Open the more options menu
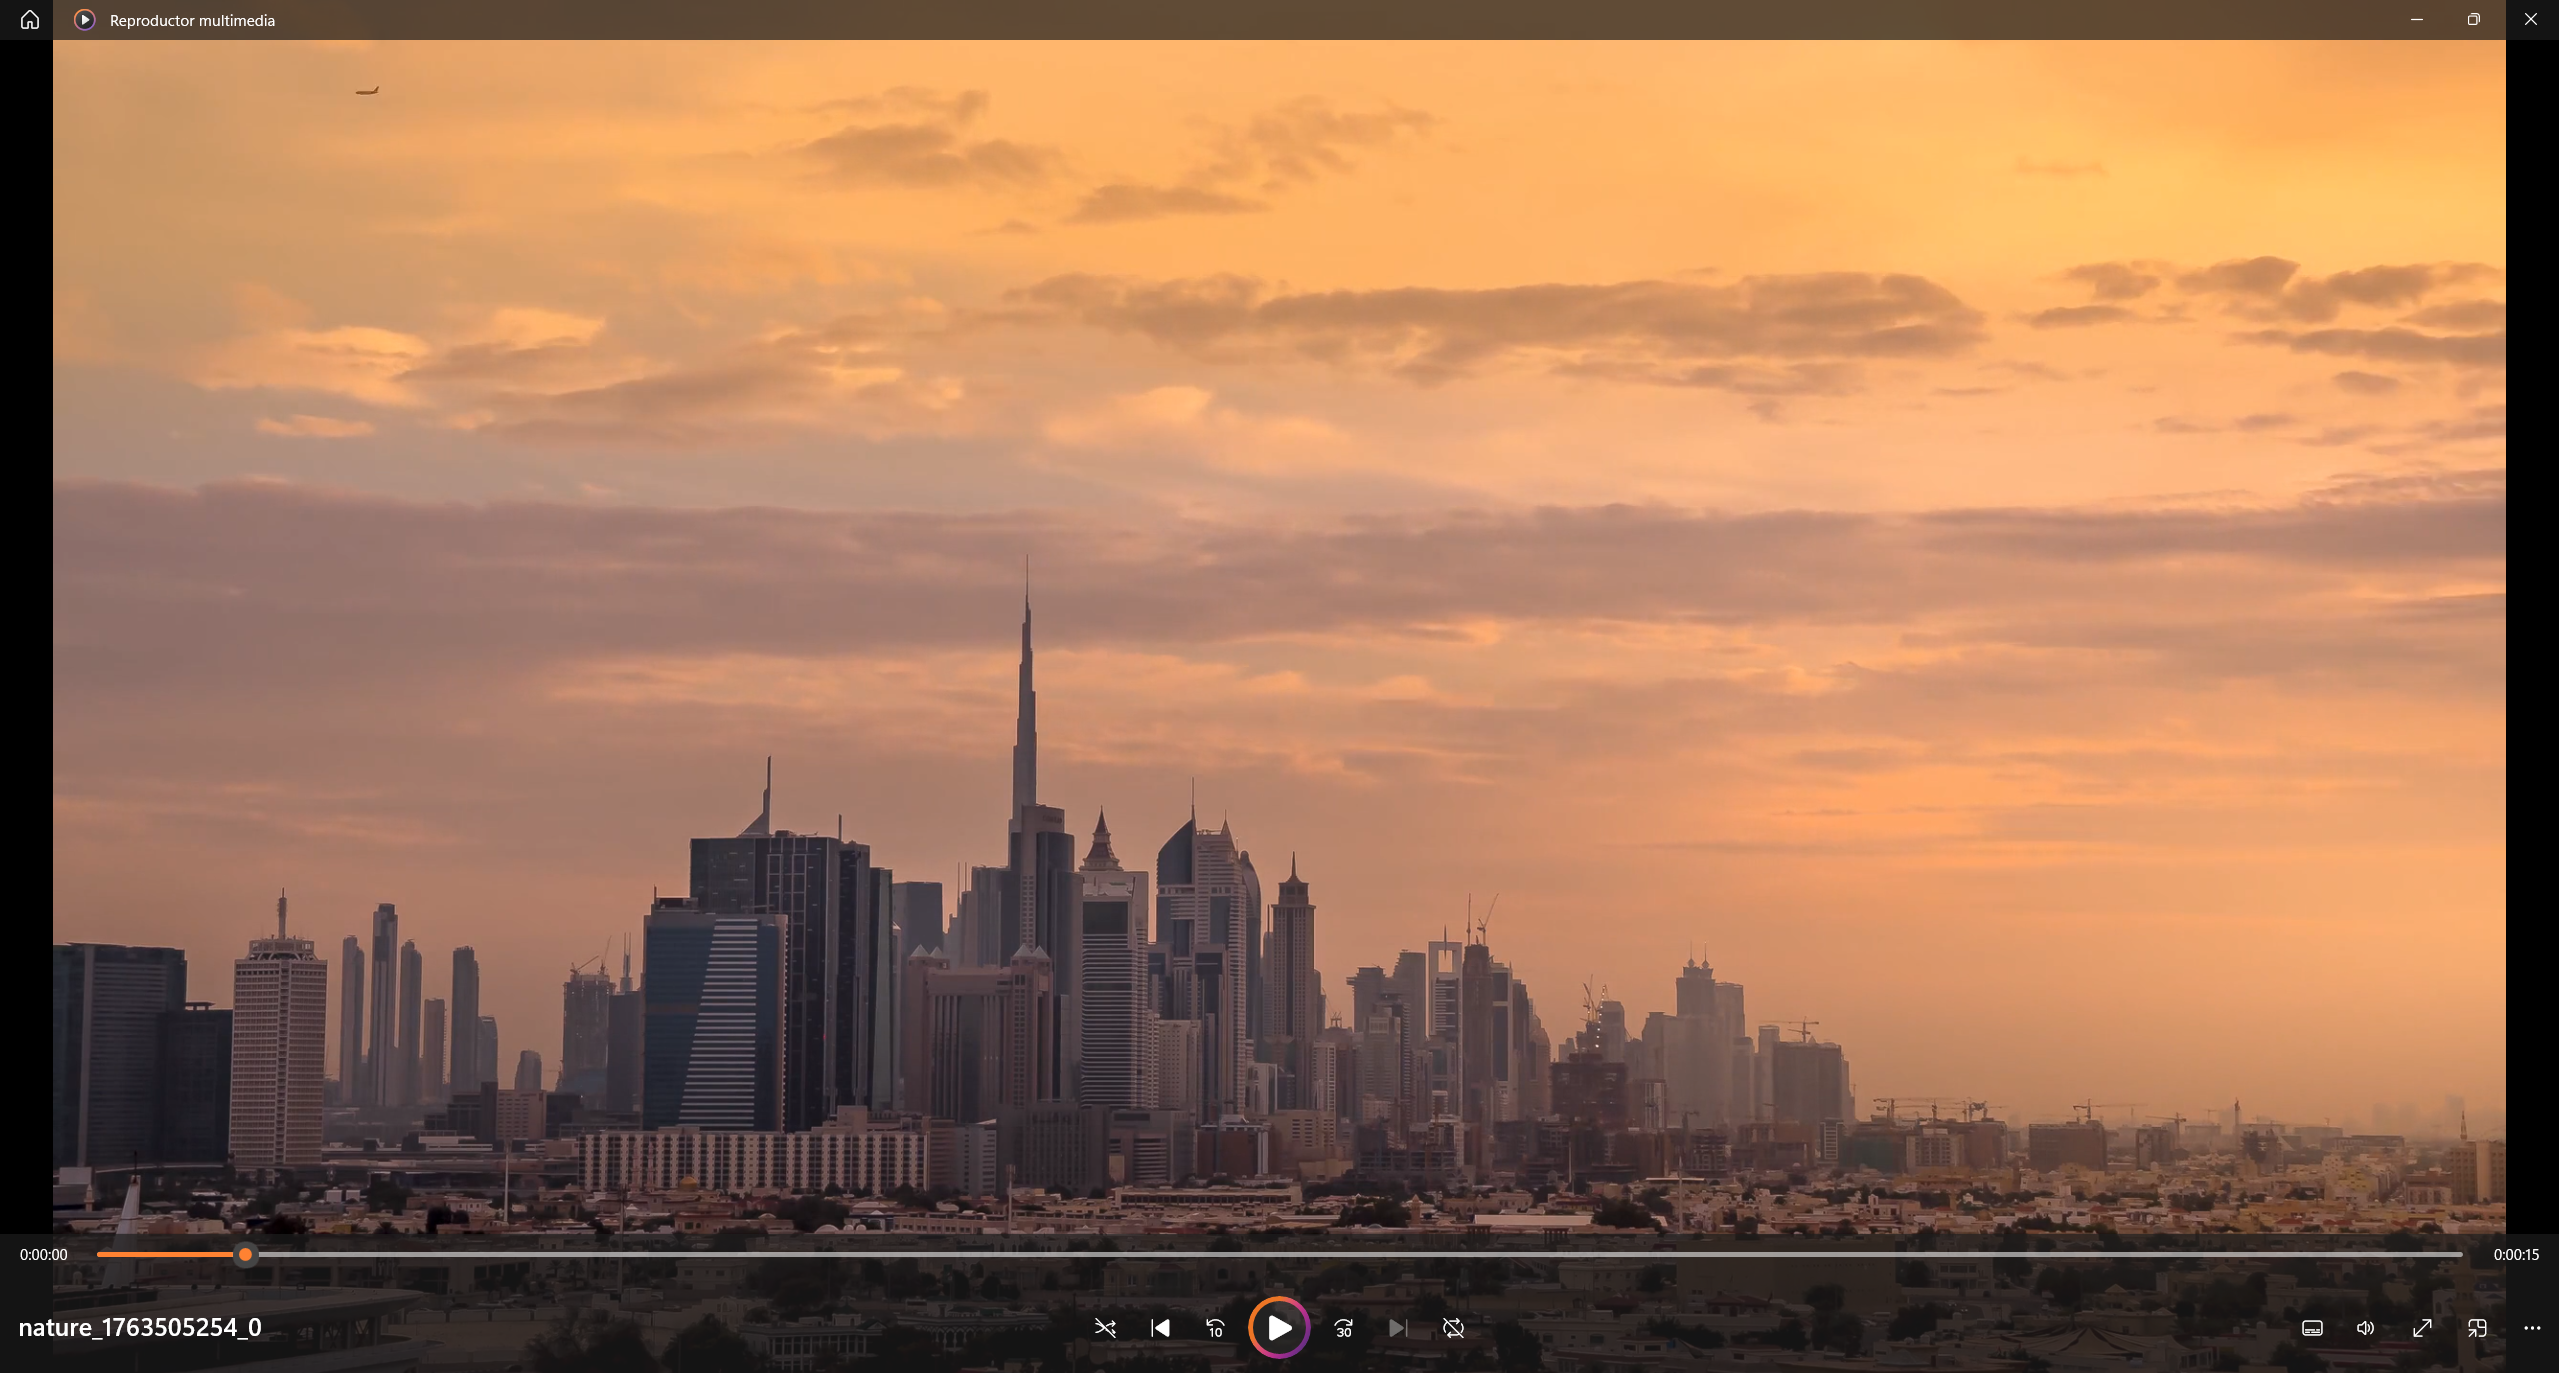The image size is (2559, 1373). pos(2531,1328)
